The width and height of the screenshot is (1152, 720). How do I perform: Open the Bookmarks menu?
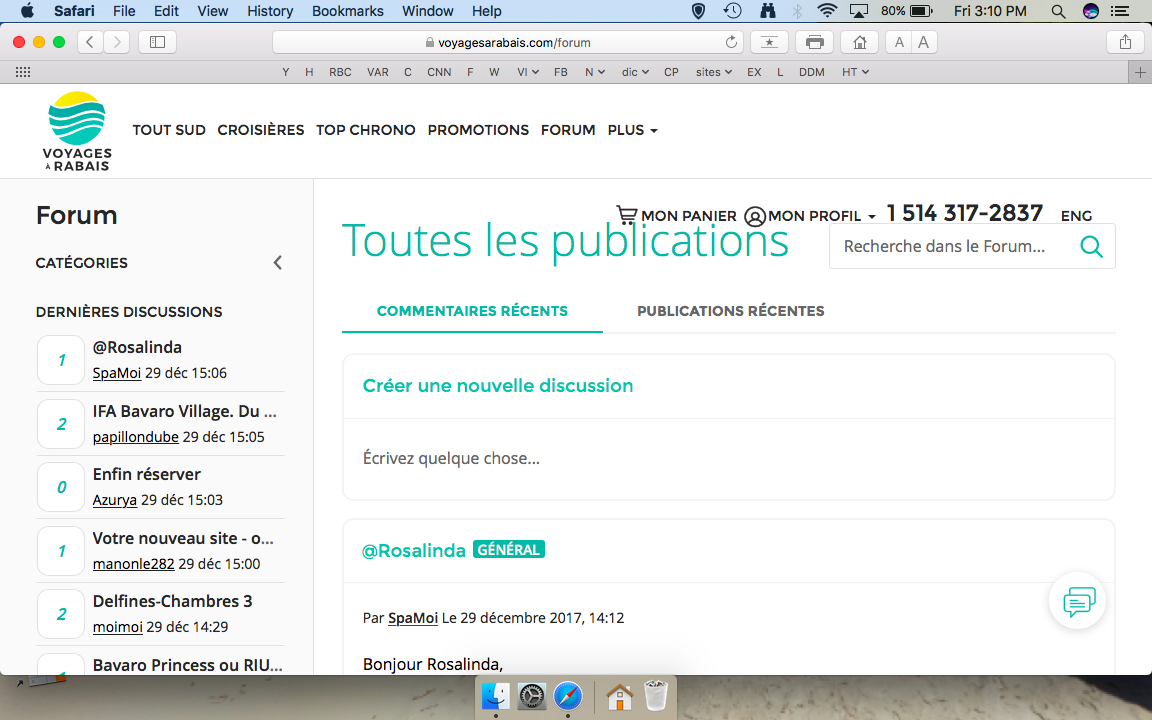(348, 11)
